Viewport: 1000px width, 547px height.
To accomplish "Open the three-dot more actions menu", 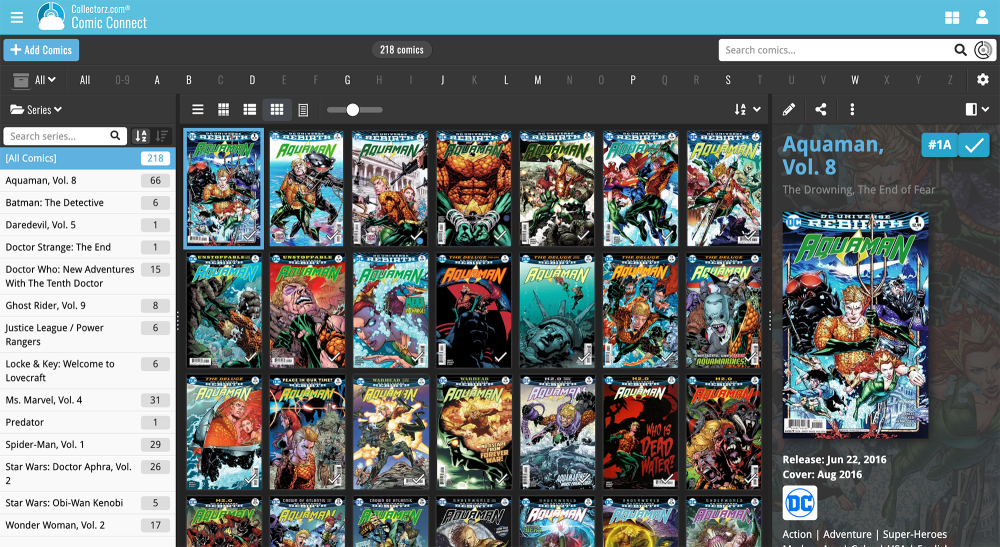I will 852,110.
